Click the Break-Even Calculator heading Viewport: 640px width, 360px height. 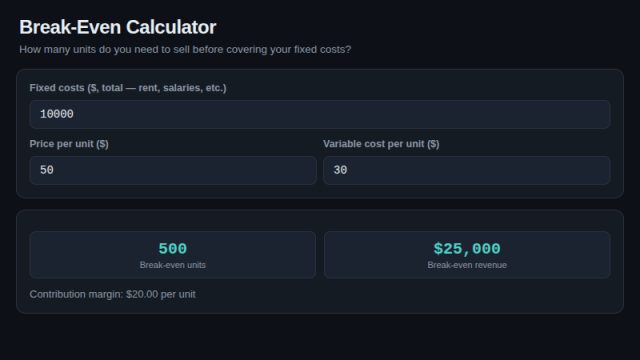tap(118, 27)
